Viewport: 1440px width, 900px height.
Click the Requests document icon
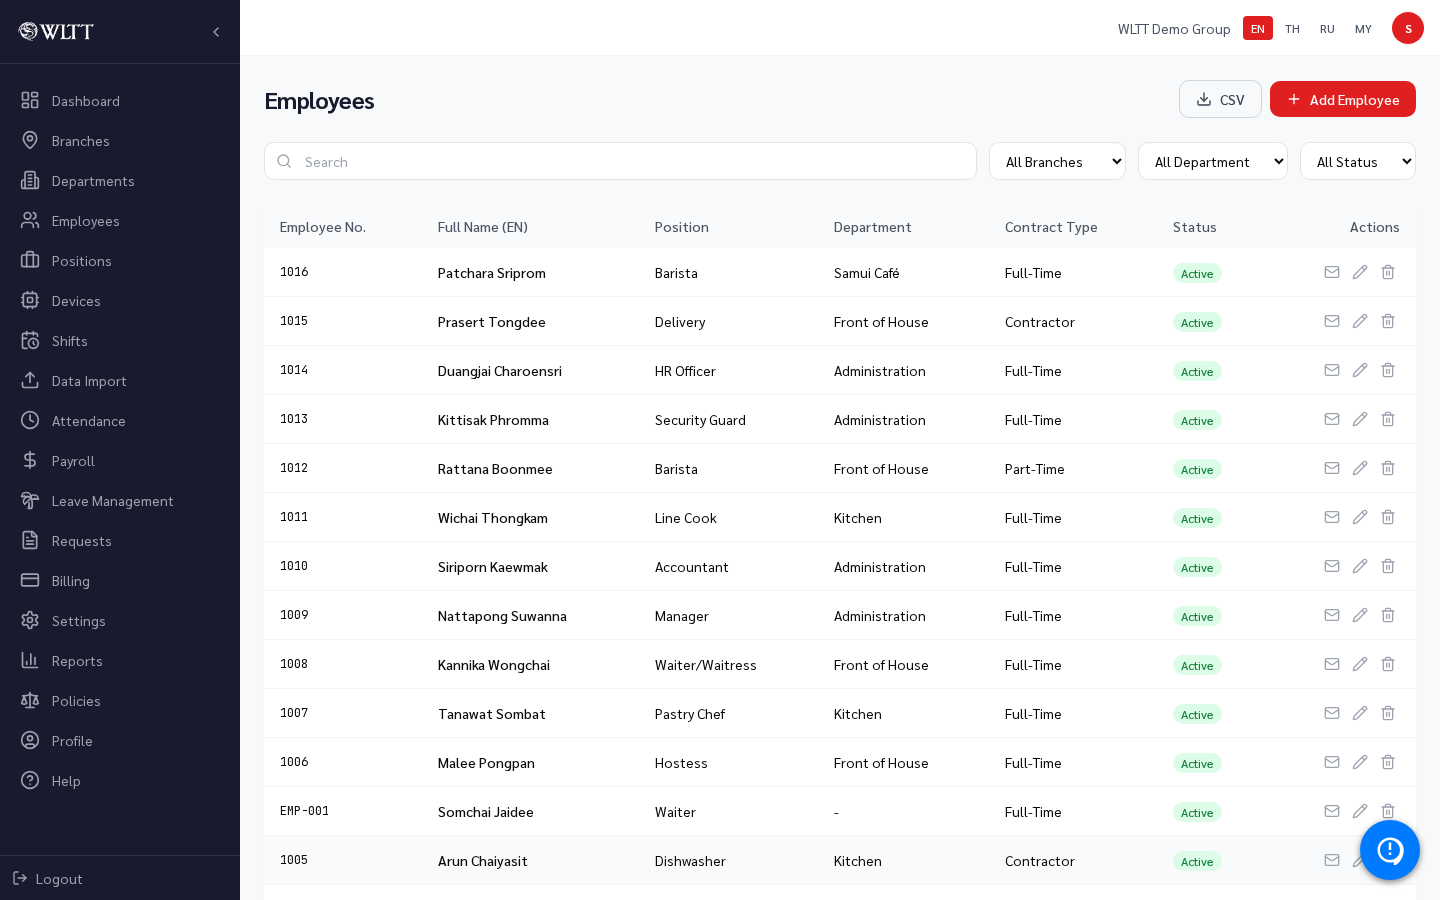click(x=30, y=540)
